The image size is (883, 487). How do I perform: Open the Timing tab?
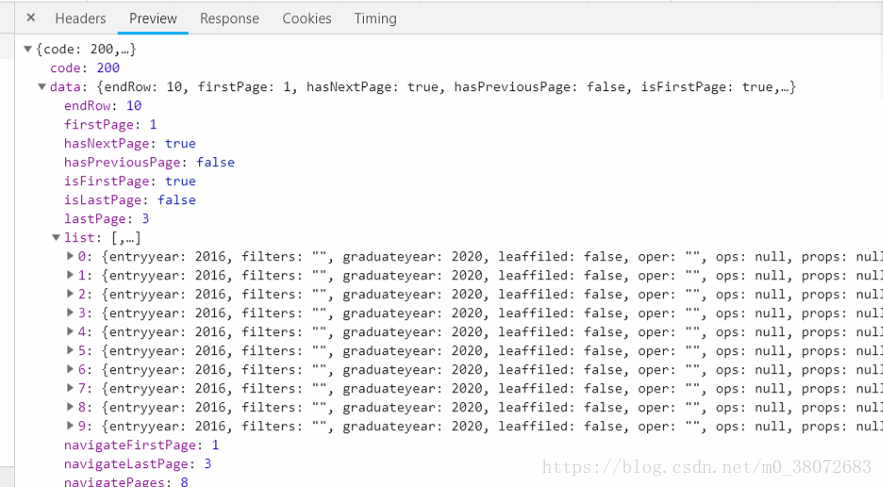click(375, 19)
